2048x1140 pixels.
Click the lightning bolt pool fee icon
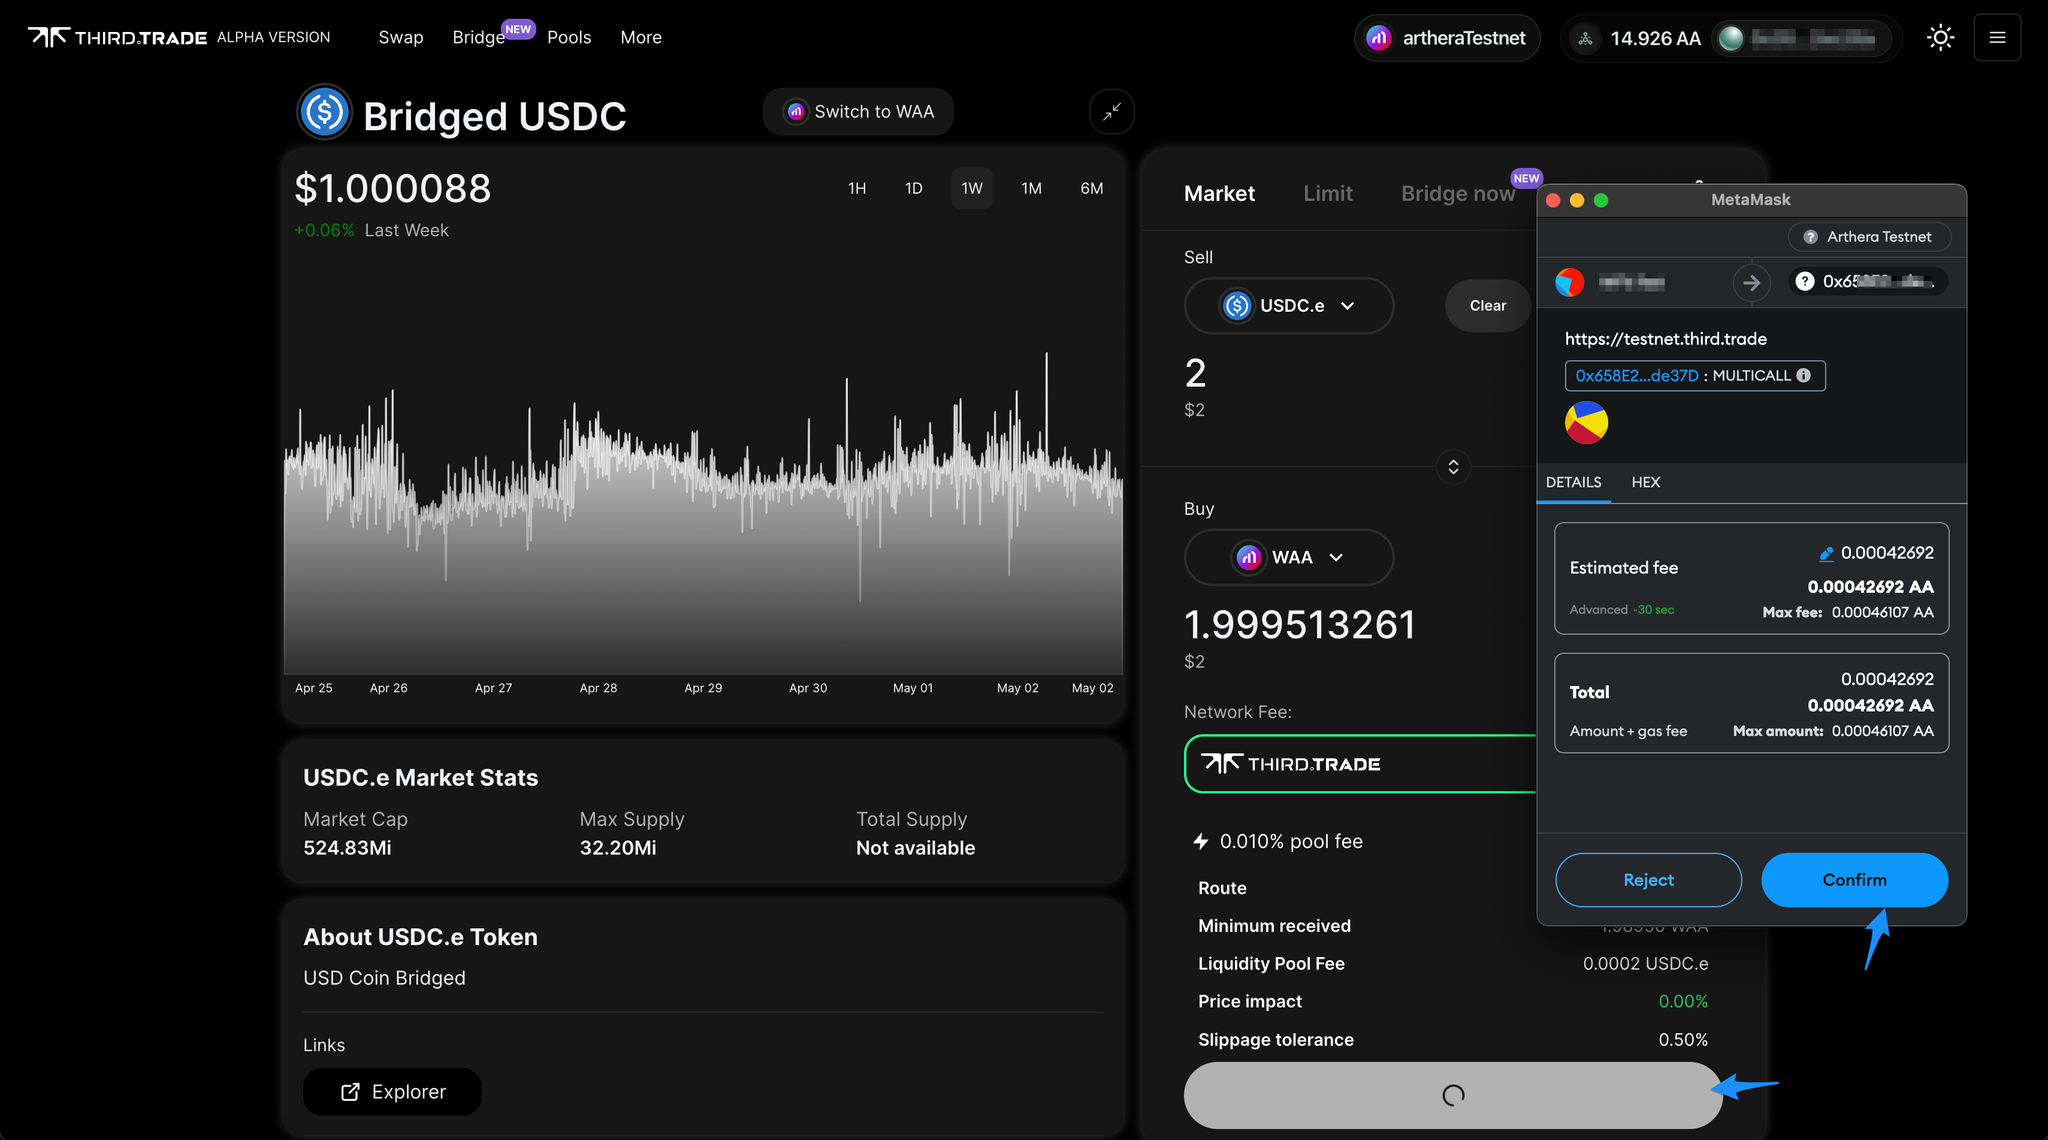(1202, 840)
